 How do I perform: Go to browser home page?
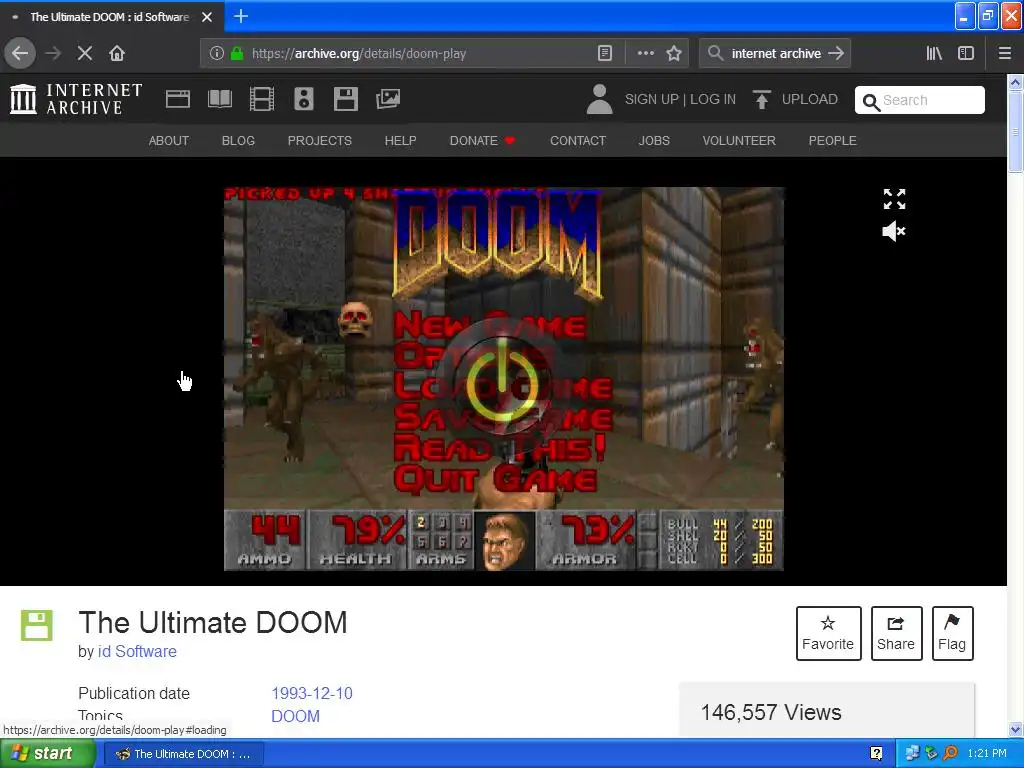[x=117, y=54]
